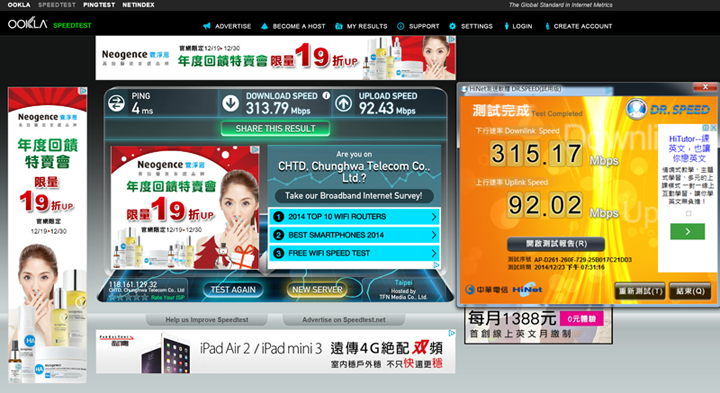Viewport: 720px width, 393px height.
Task: Open Free WiFi Speed Test link
Action: pyautogui.click(x=354, y=253)
